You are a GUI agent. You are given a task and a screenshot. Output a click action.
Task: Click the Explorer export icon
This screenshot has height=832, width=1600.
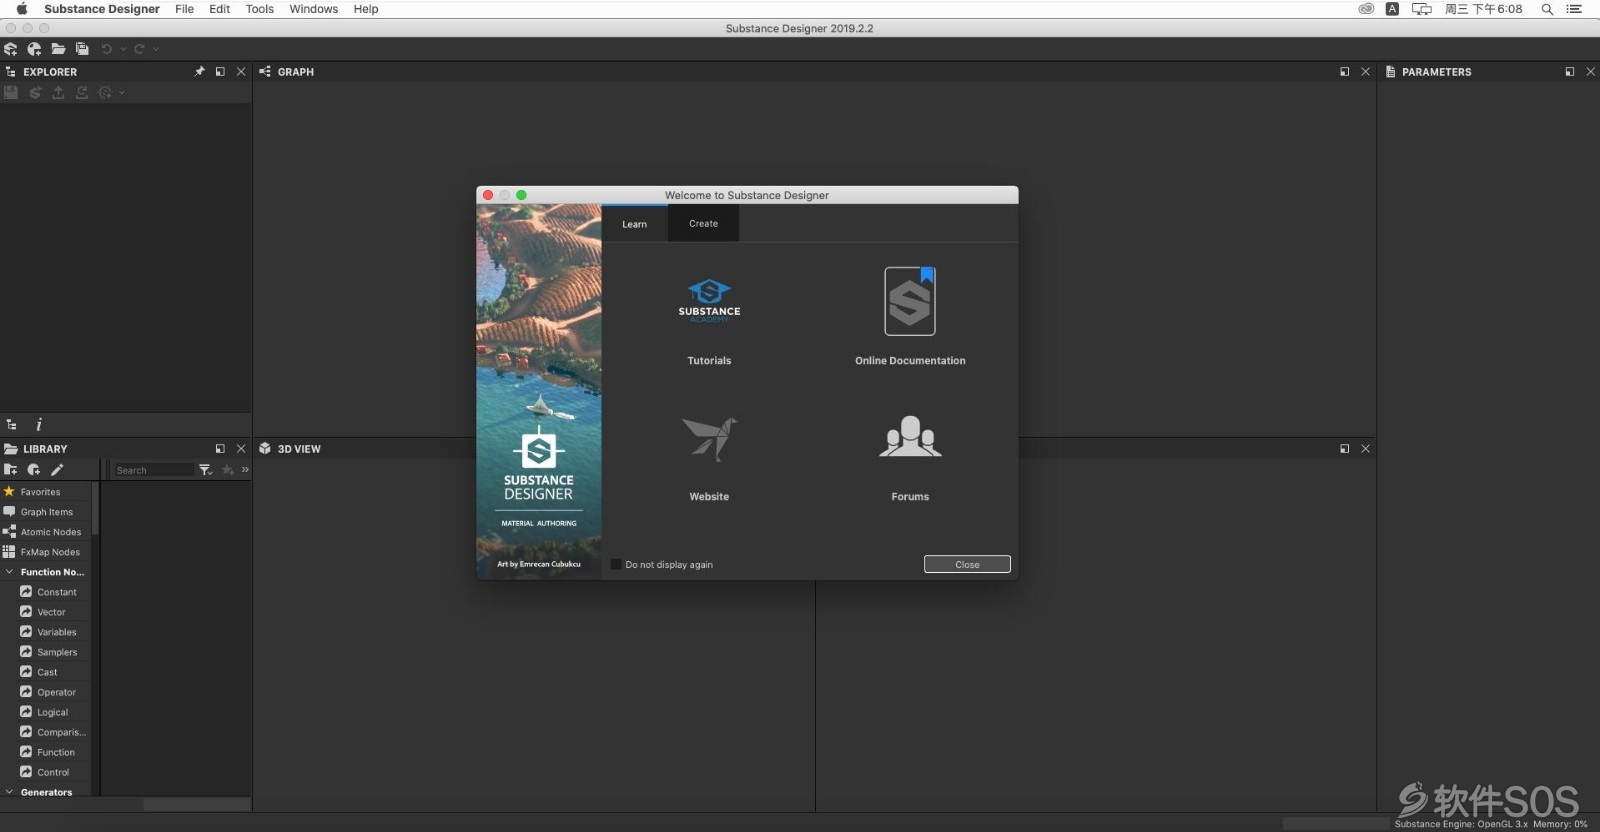click(58, 93)
